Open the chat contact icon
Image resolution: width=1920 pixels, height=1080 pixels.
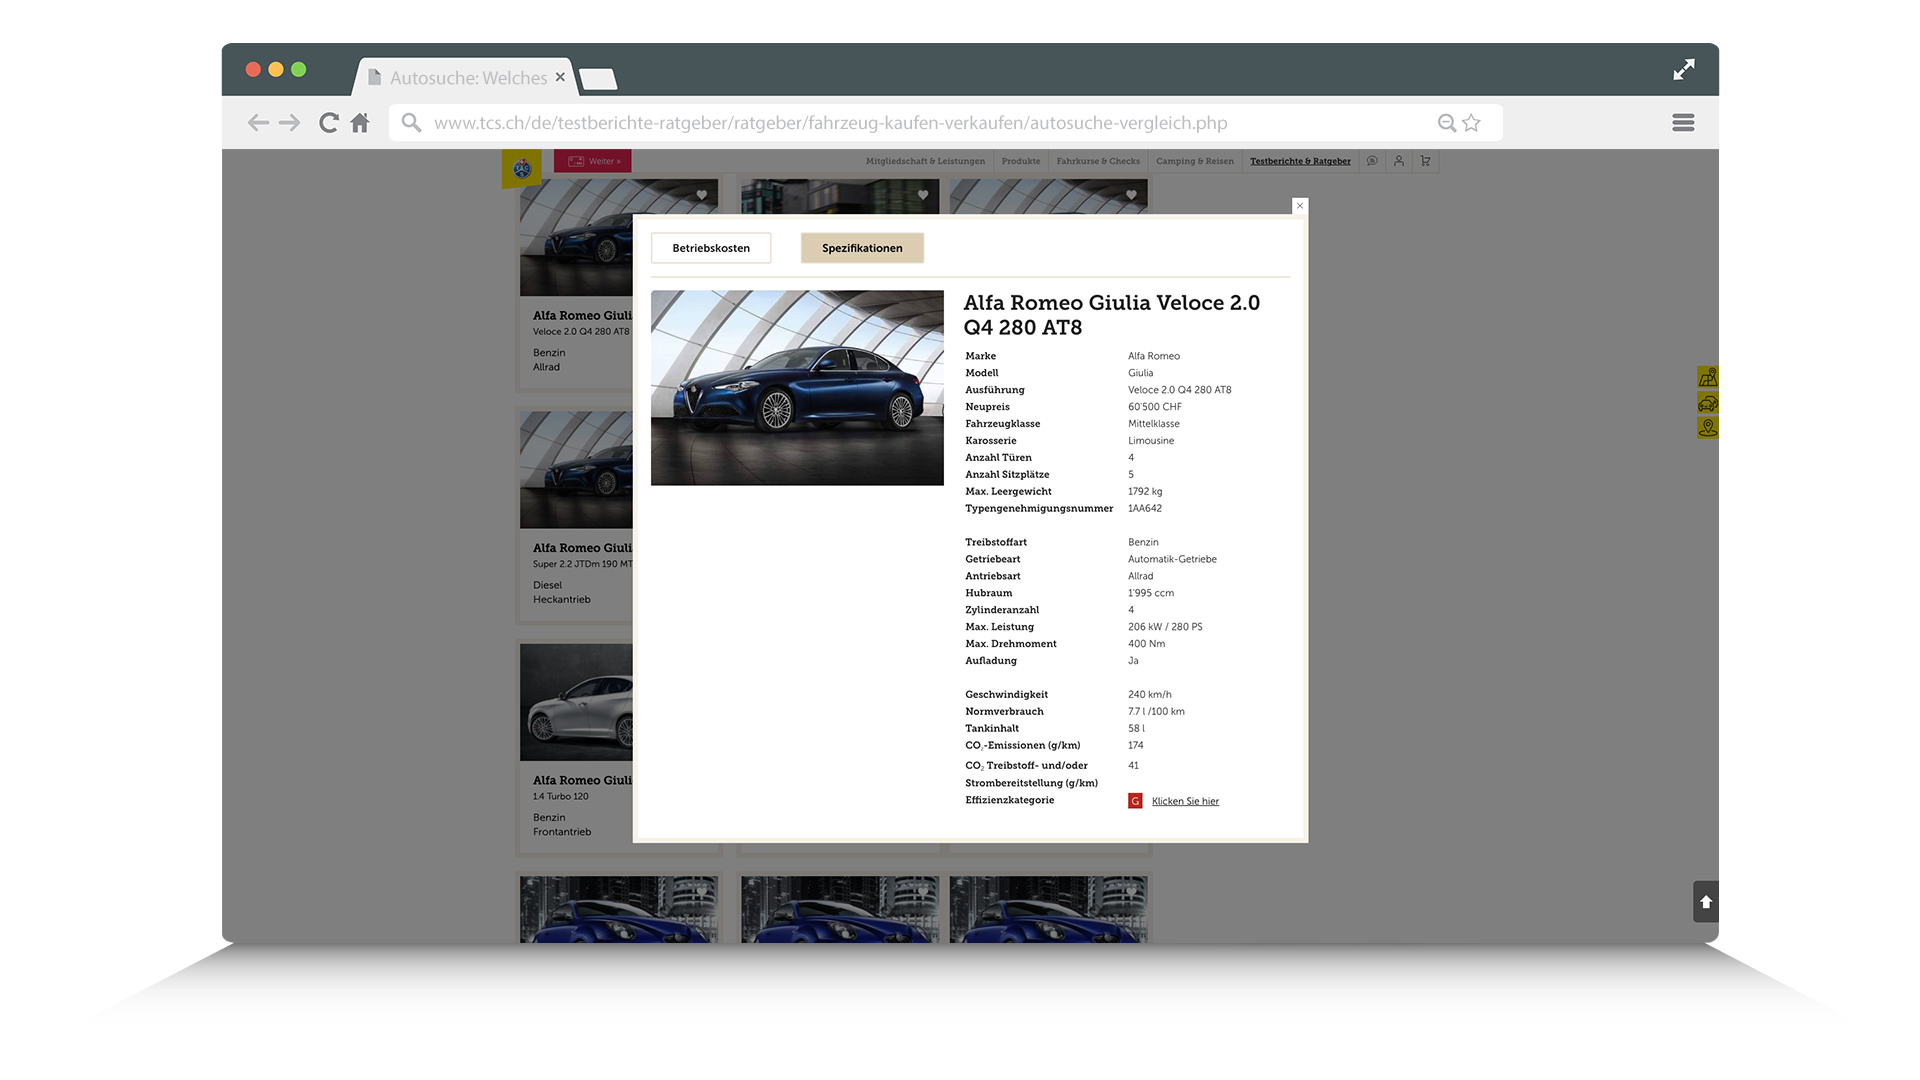pyautogui.click(x=1372, y=161)
